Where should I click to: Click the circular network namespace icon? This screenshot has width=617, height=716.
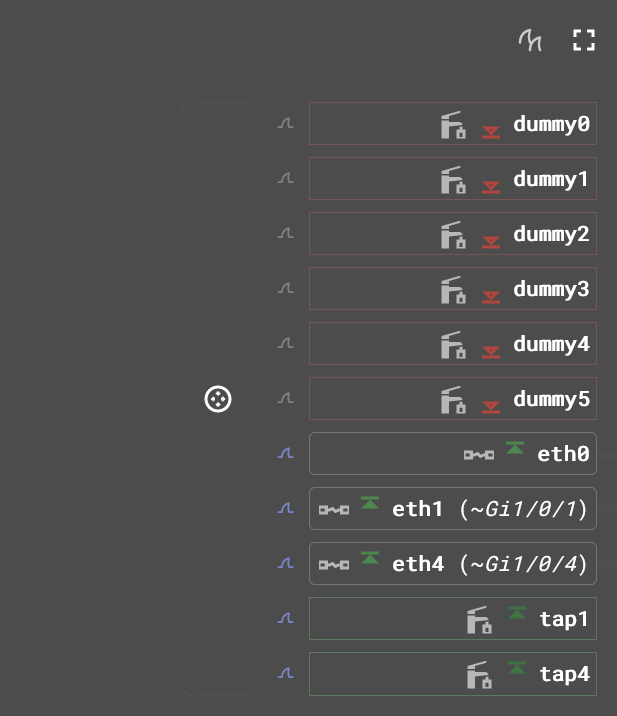click(x=218, y=399)
